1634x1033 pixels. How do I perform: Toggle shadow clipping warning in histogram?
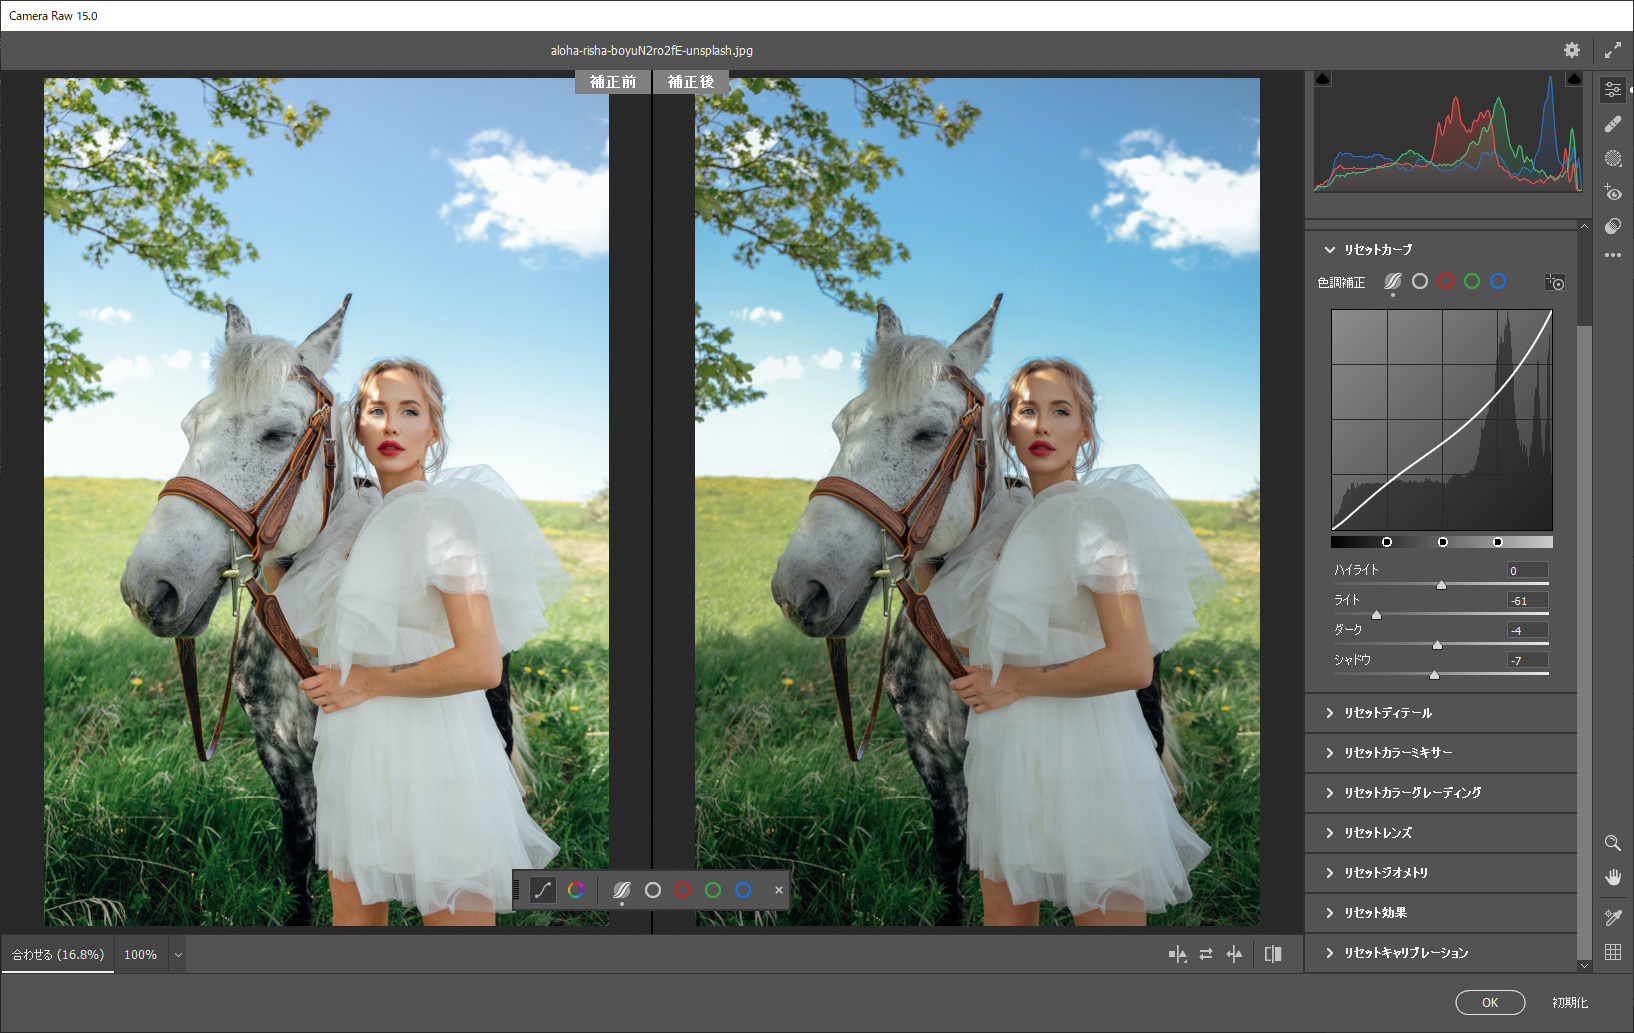(x=1323, y=79)
